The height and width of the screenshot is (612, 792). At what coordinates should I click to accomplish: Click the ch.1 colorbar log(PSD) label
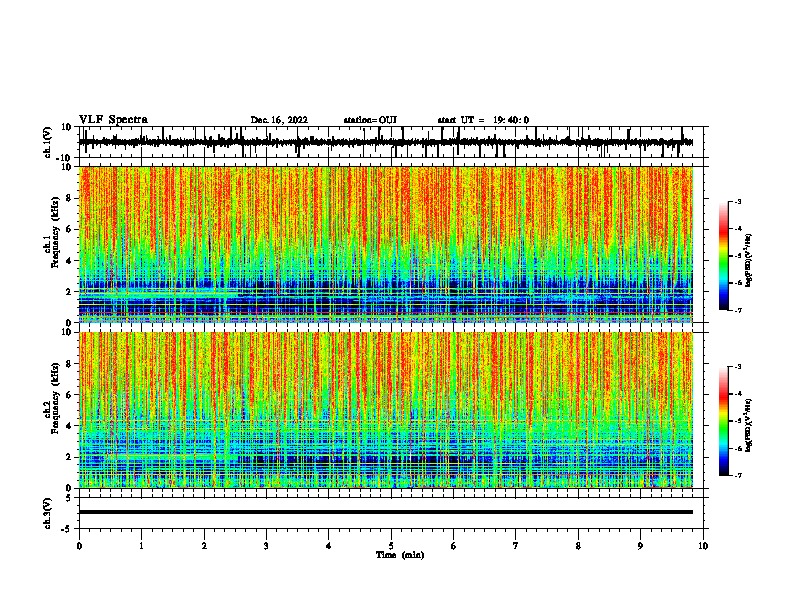tap(748, 260)
